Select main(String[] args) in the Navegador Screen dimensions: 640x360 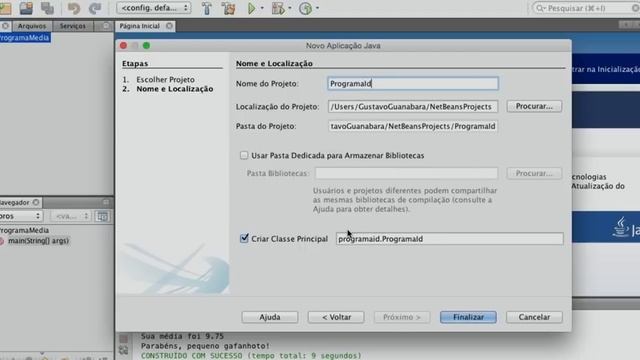(x=38, y=241)
